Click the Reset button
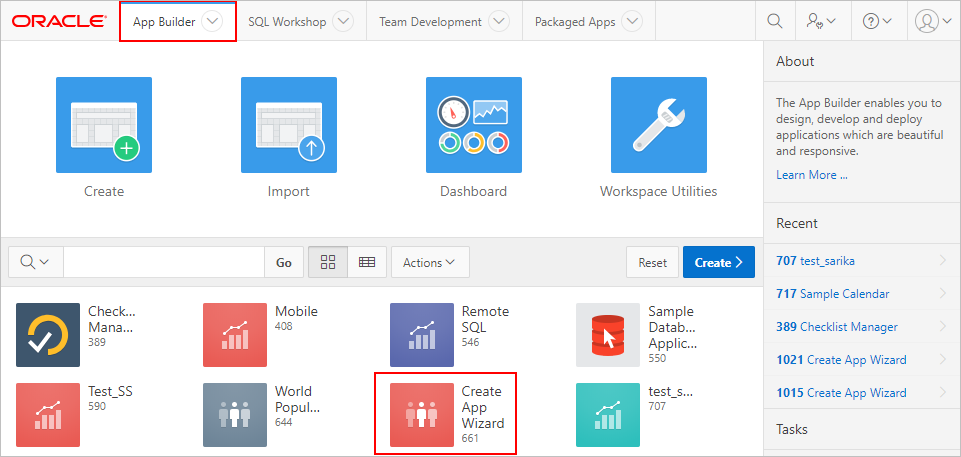This screenshot has width=961, height=457. (652, 262)
